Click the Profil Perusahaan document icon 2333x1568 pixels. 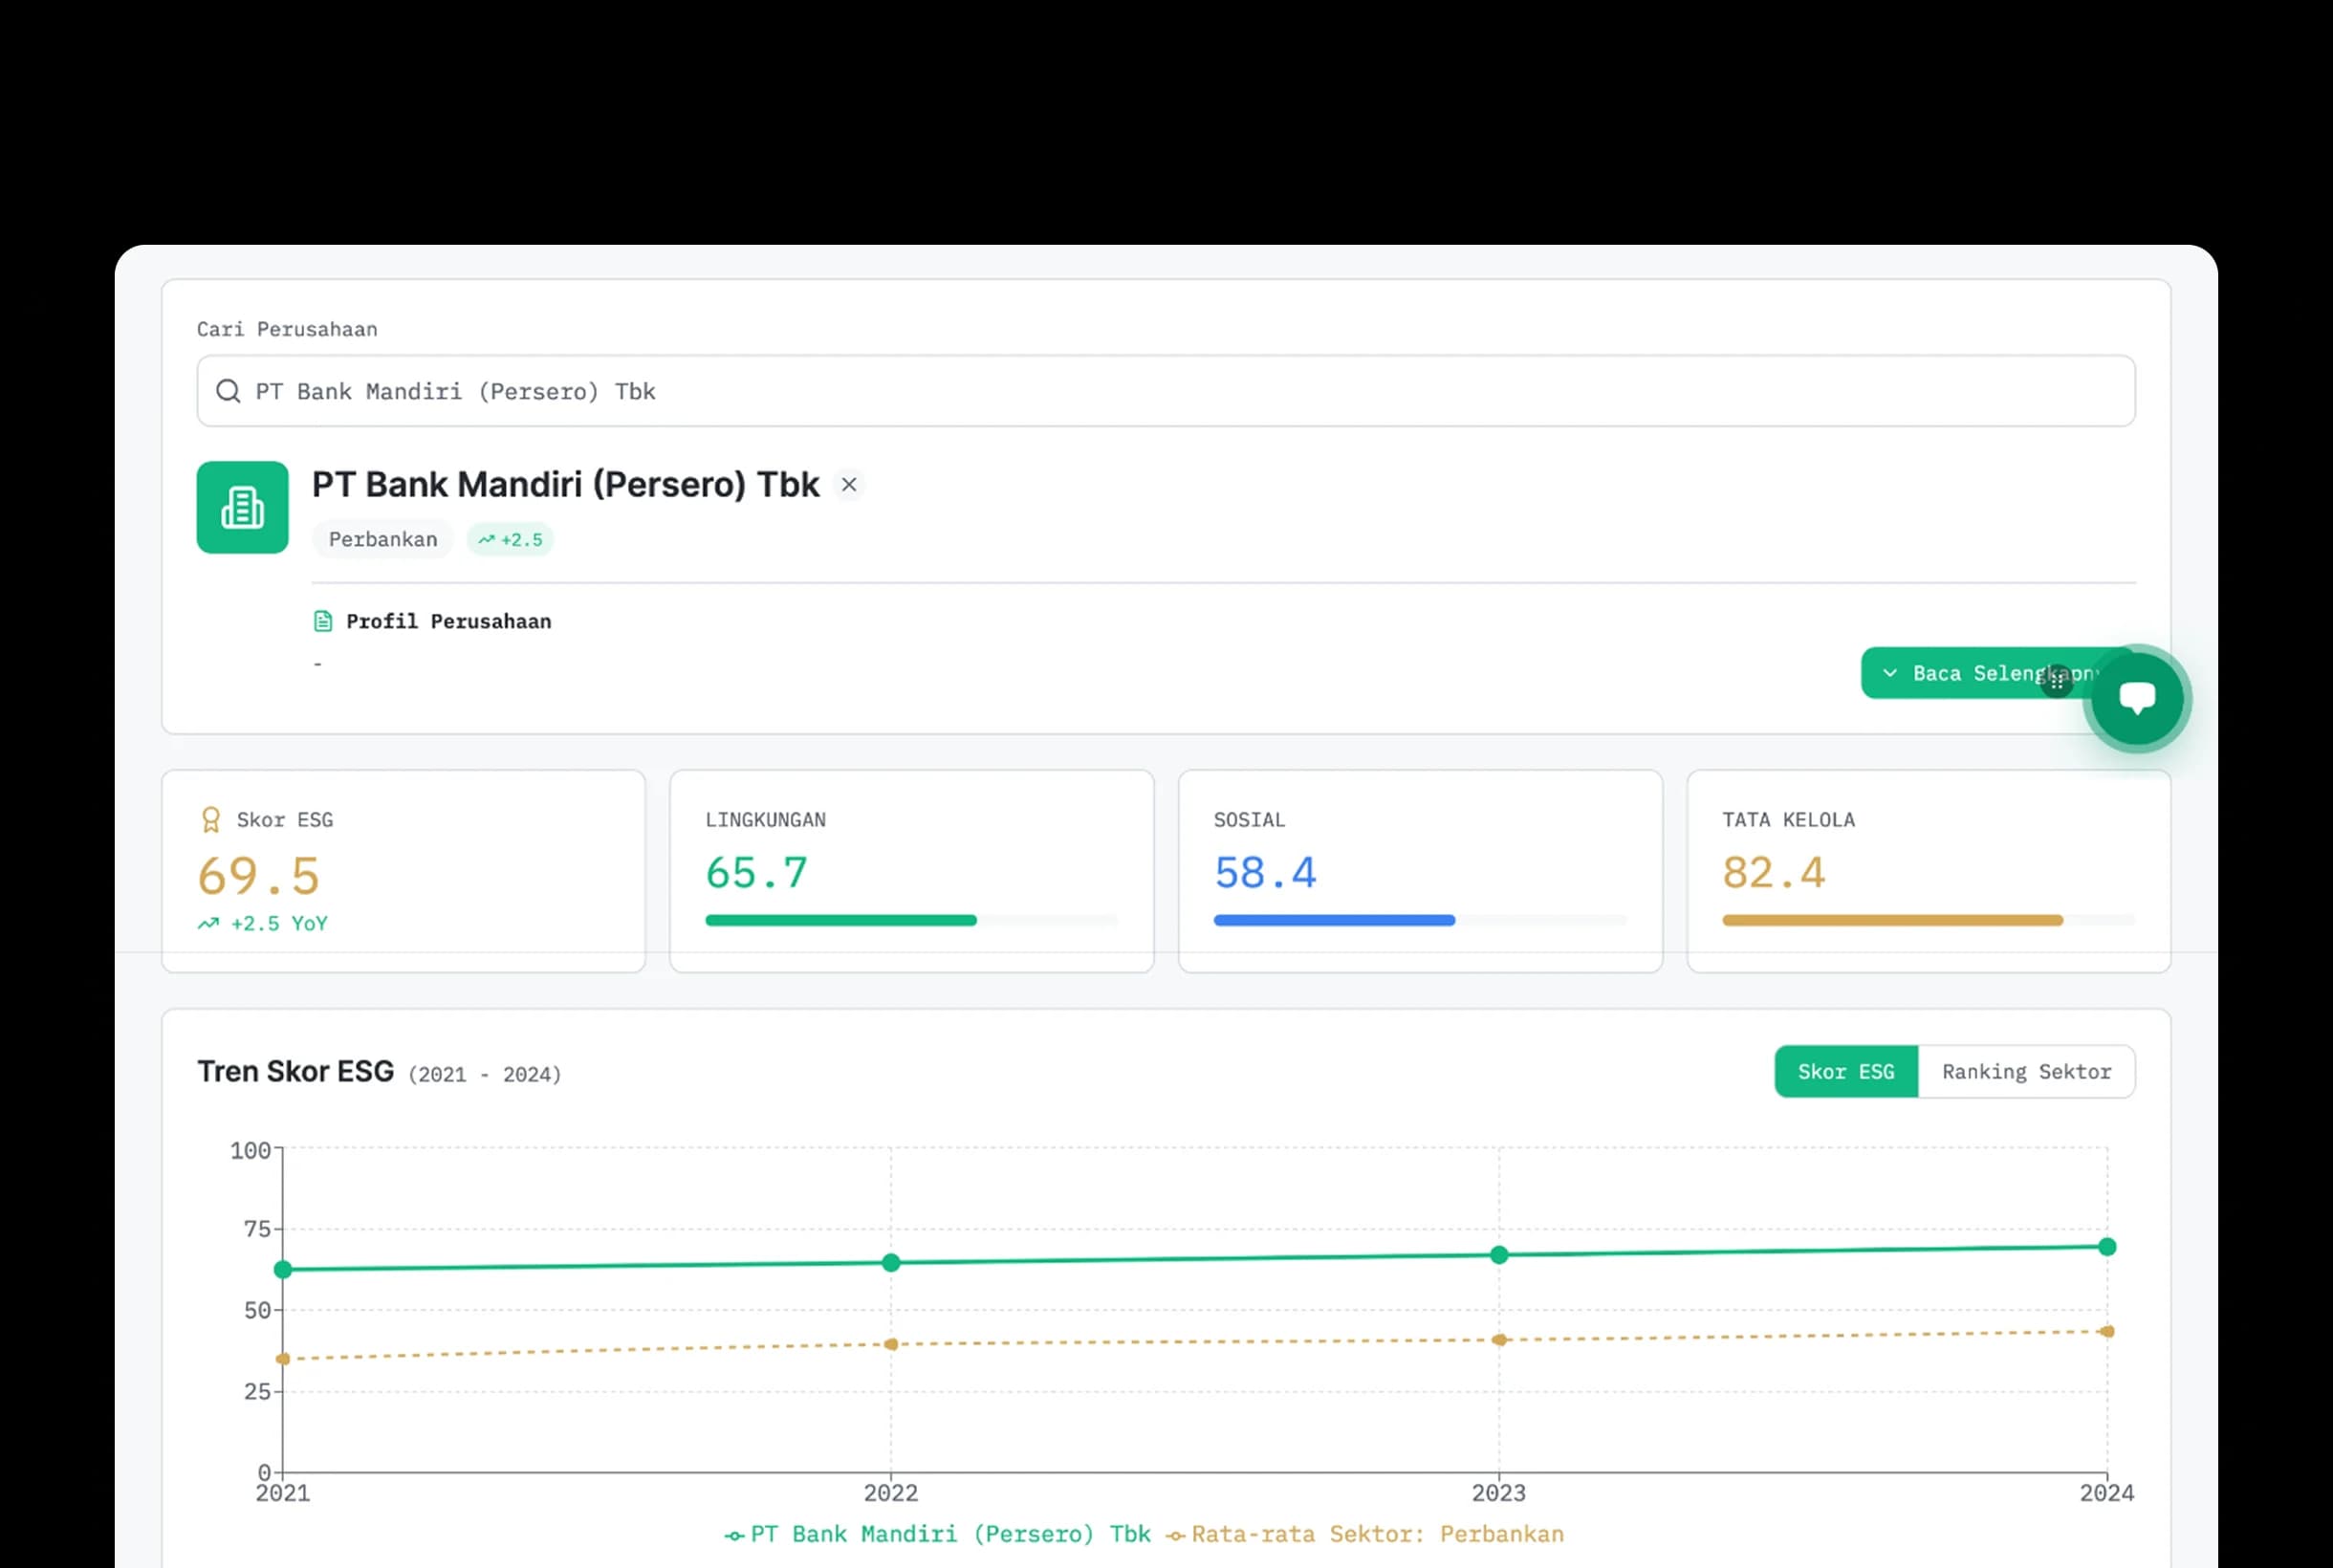click(x=323, y=621)
